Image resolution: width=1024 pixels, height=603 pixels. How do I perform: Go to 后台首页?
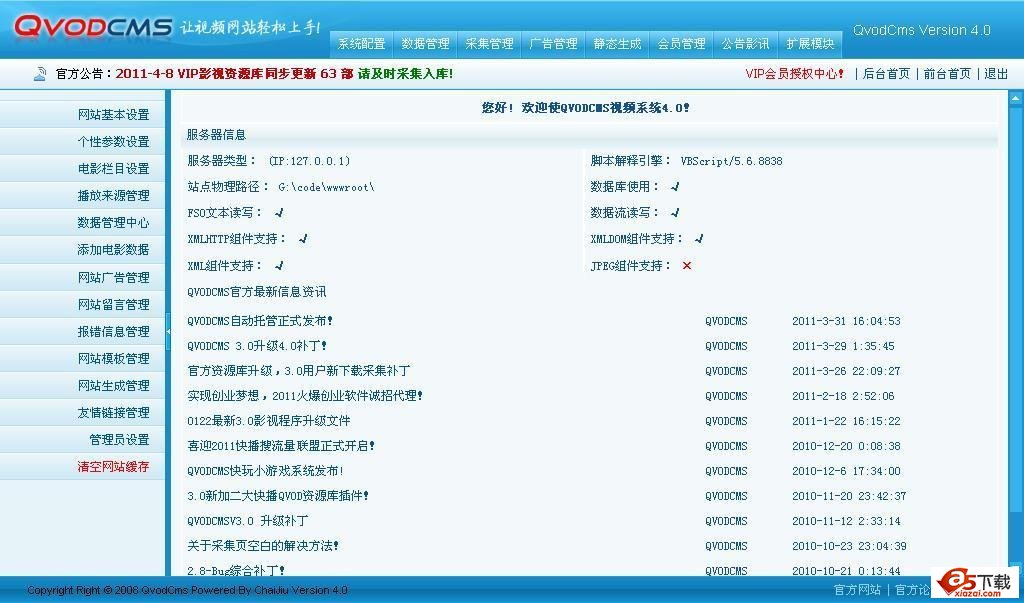point(886,74)
